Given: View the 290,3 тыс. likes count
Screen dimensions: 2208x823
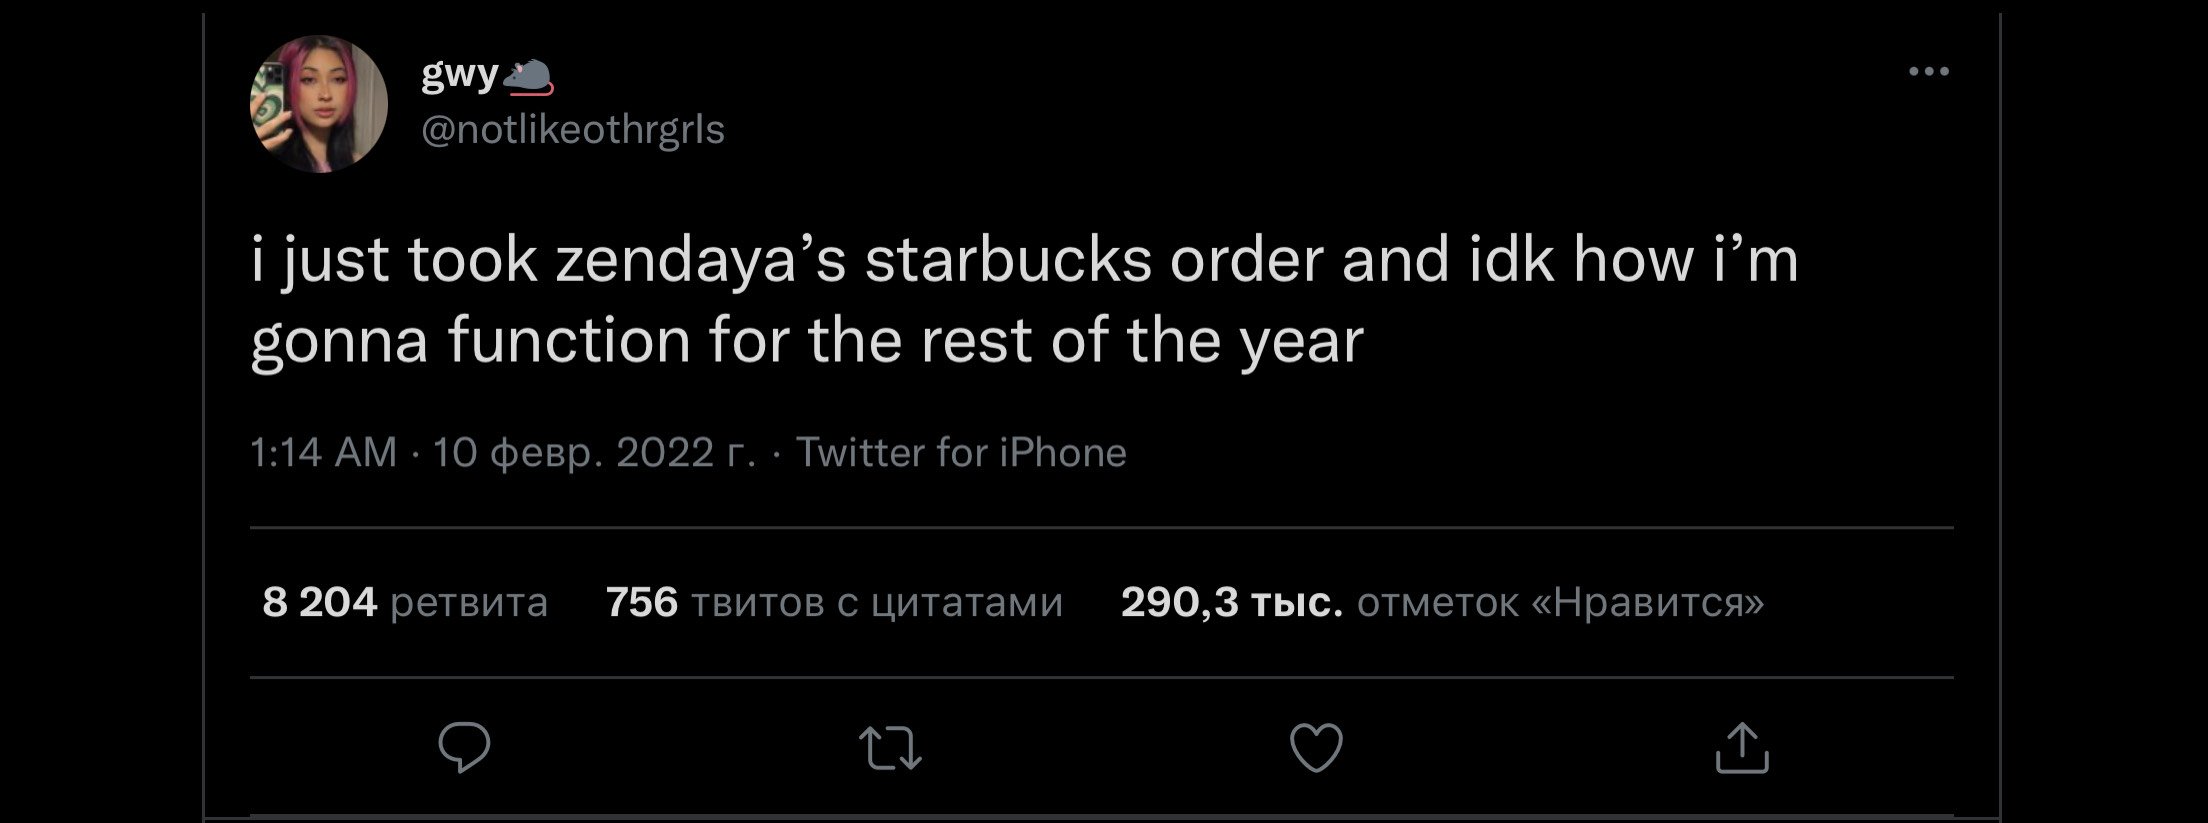Looking at the screenshot, I should tap(1231, 602).
